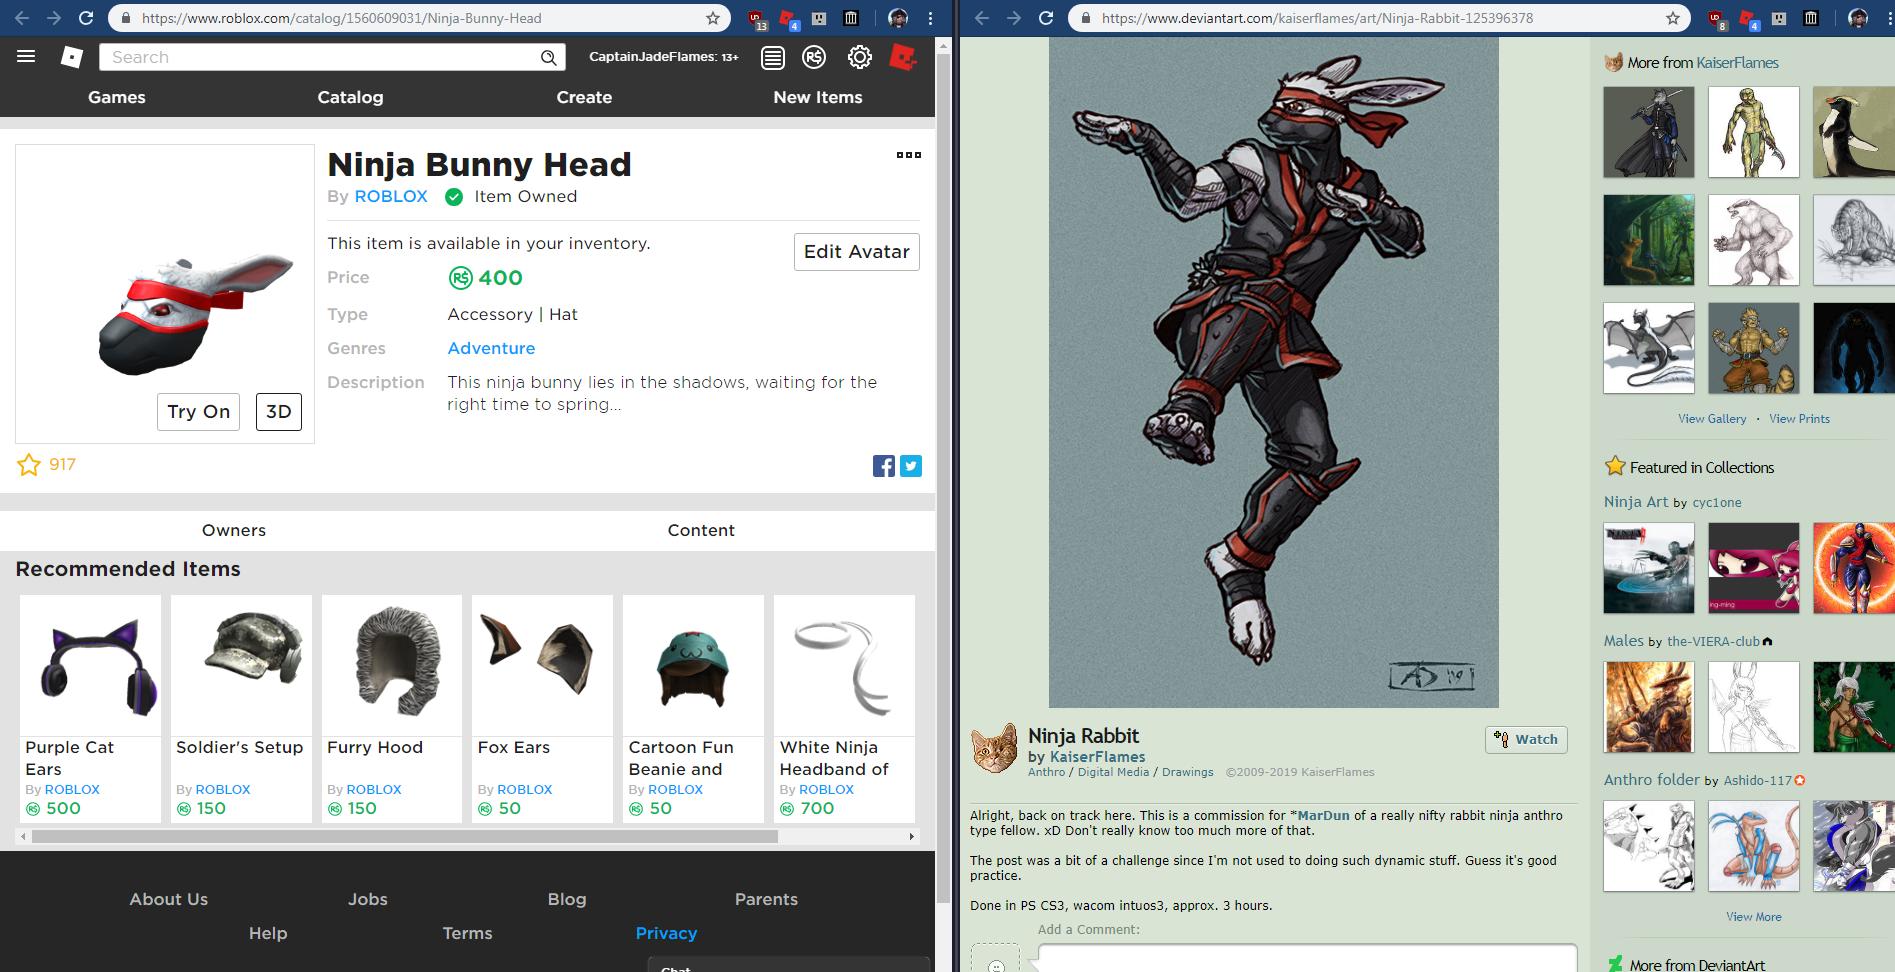Open the Adventure genre link

pyautogui.click(x=491, y=348)
